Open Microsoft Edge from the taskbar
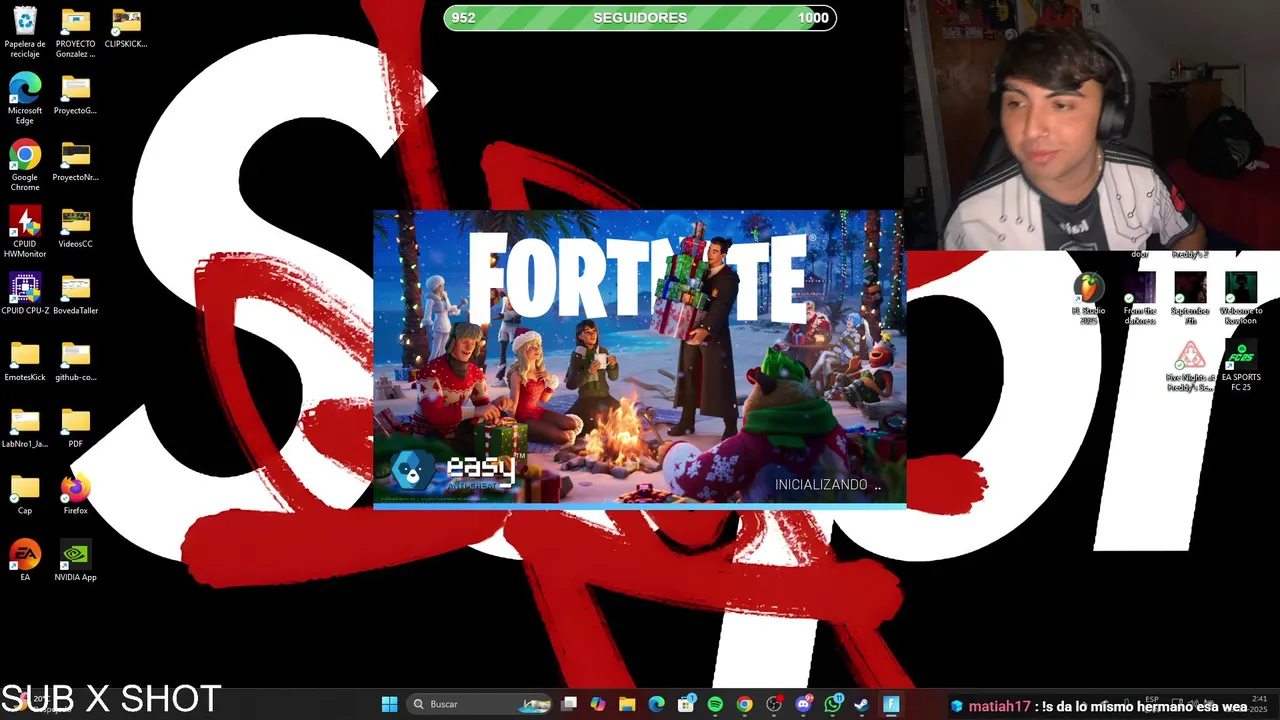This screenshot has height=720, width=1280. [x=657, y=704]
